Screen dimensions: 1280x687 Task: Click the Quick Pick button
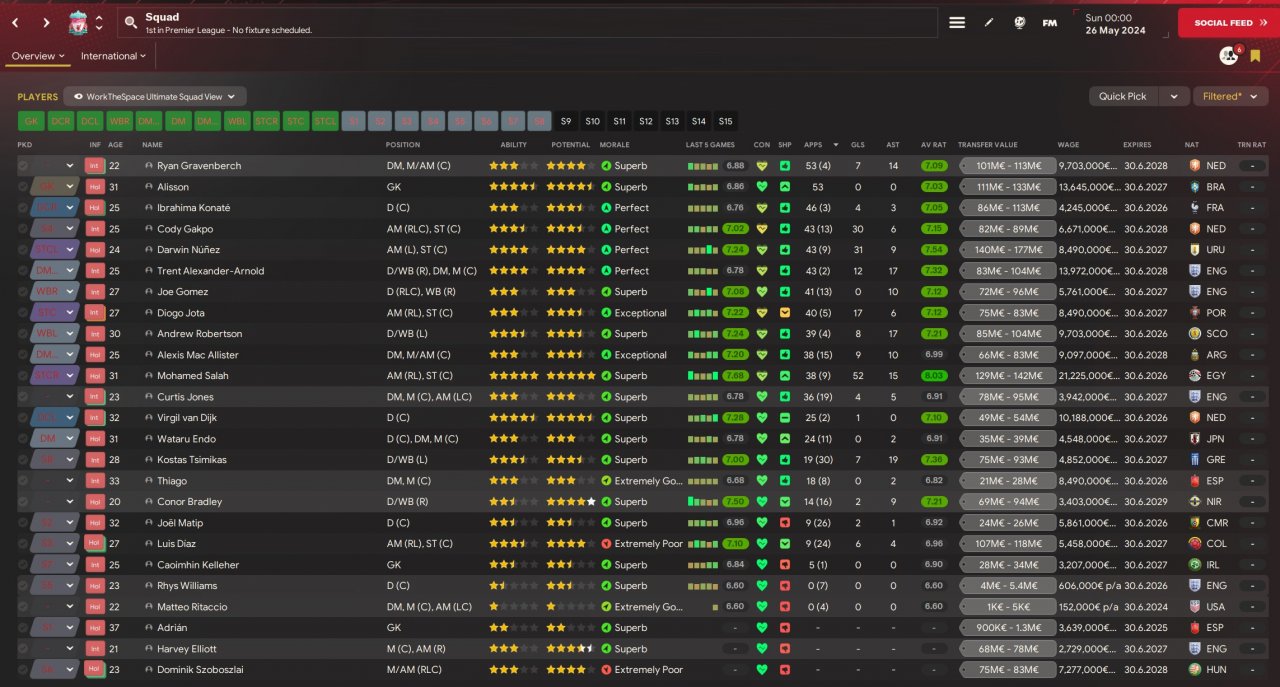coord(1123,96)
